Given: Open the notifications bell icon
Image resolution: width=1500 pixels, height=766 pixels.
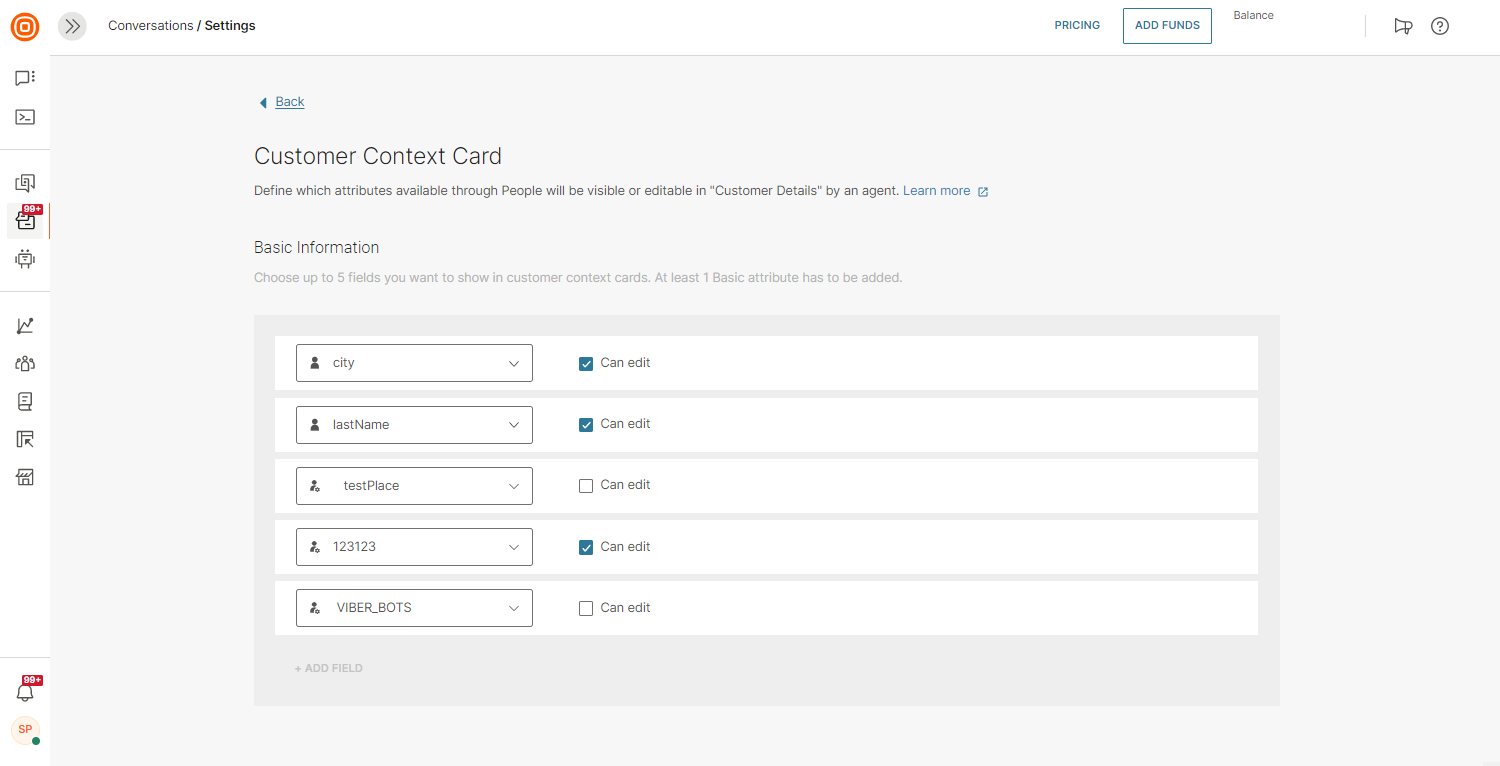Looking at the screenshot, I should click(25, 692).
